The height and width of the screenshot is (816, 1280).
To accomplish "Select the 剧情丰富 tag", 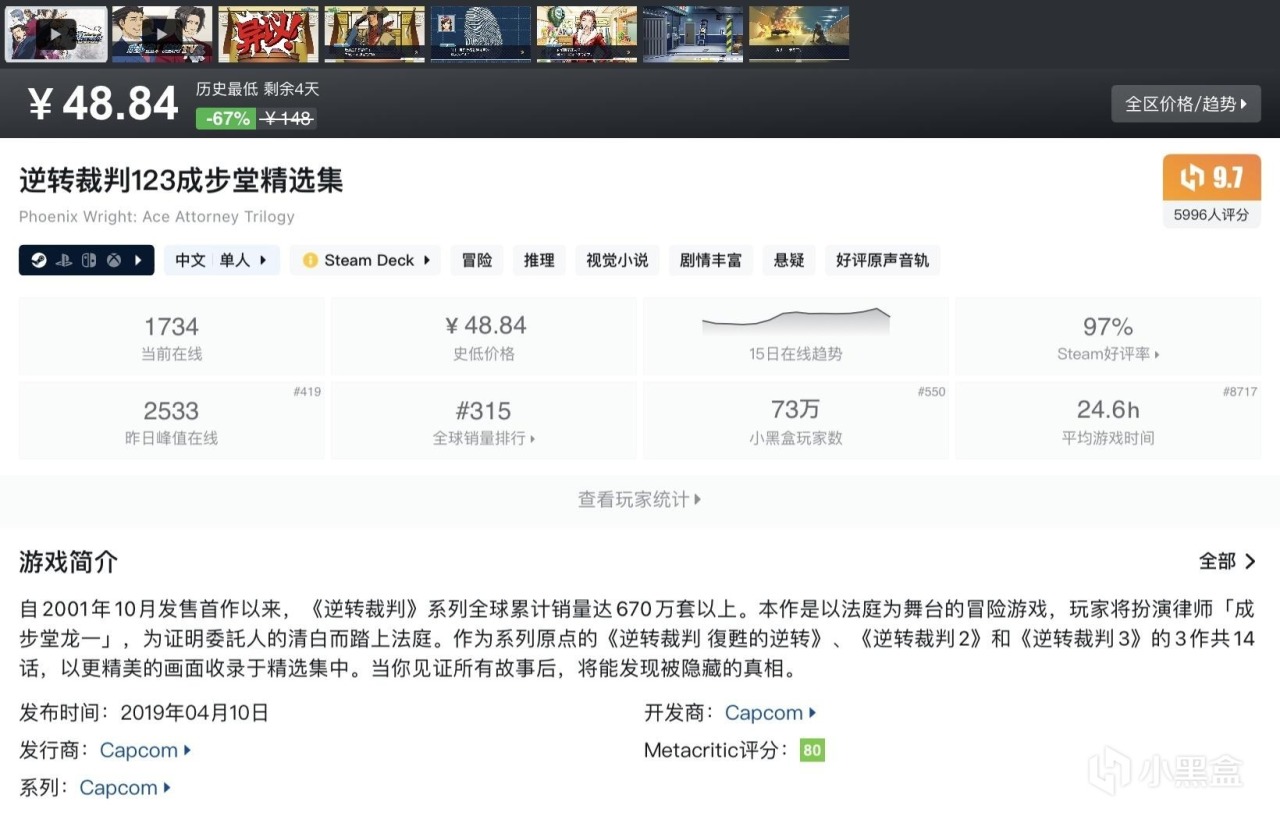I will pyautogui.click(x=711, y=261).
